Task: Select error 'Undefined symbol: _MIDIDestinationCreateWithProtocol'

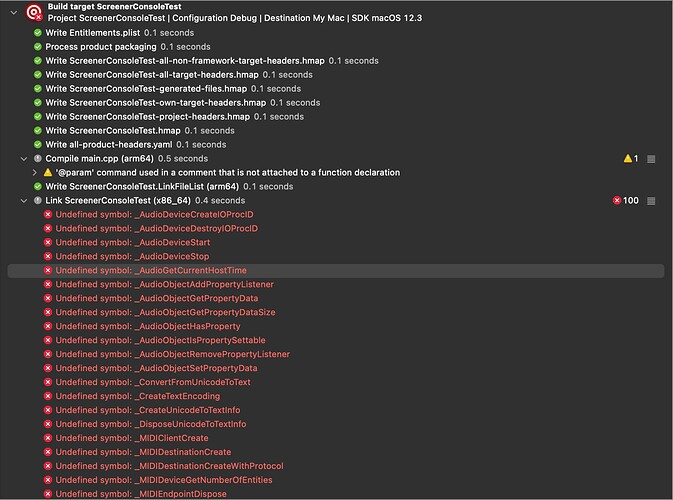Action: point(170,466)
